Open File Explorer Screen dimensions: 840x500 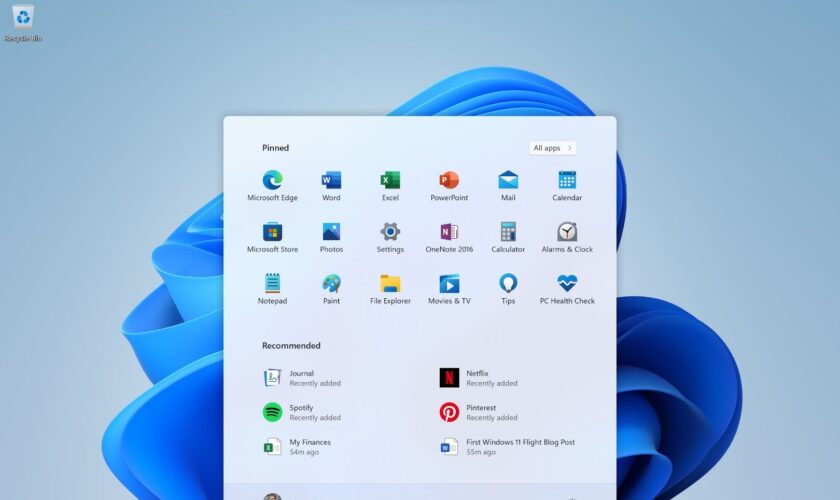pyautogui.click(x=390, y=288)
